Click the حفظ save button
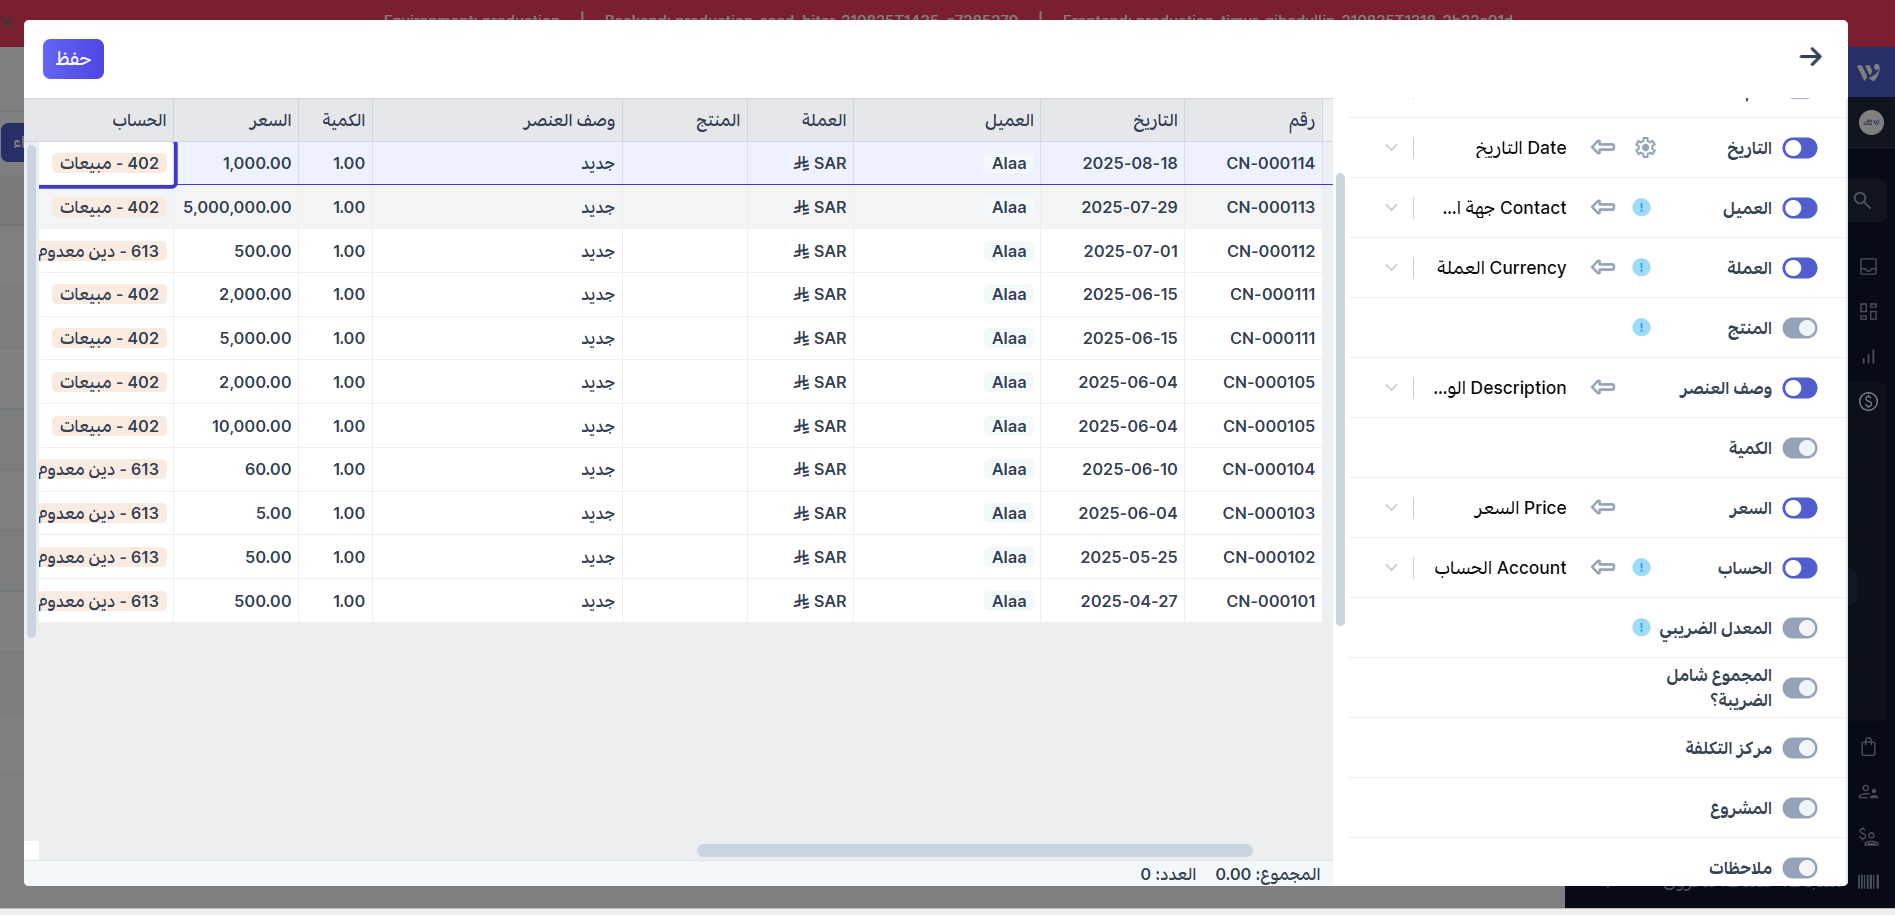1895x915 pixels. pos(73,59)
